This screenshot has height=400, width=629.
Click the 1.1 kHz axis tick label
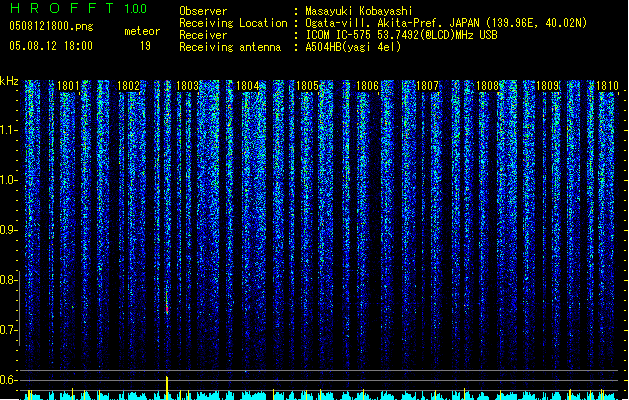[x=8, y=130]
